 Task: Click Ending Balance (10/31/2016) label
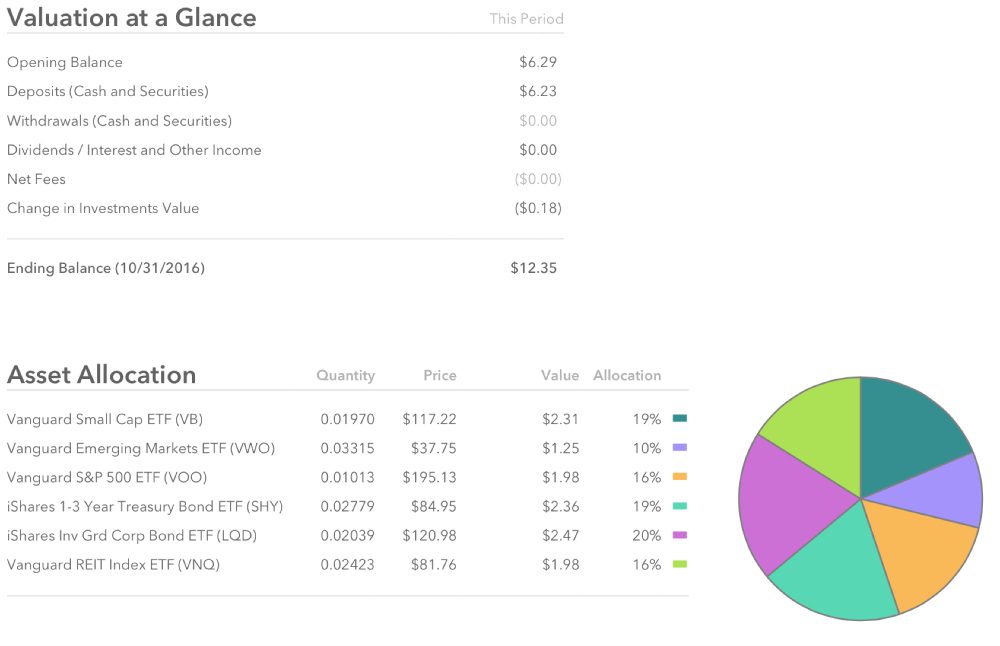click(x=106, y=268)
